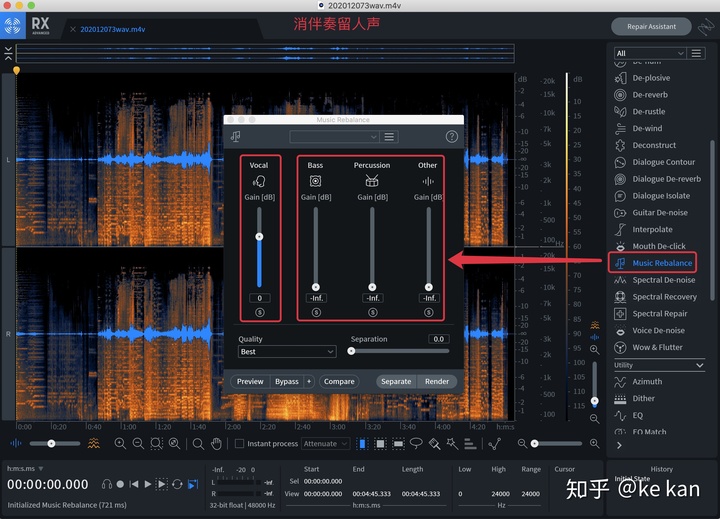Open the Dialogue De-reverb module
Screen dimensions: 720x519
[658, 179]
